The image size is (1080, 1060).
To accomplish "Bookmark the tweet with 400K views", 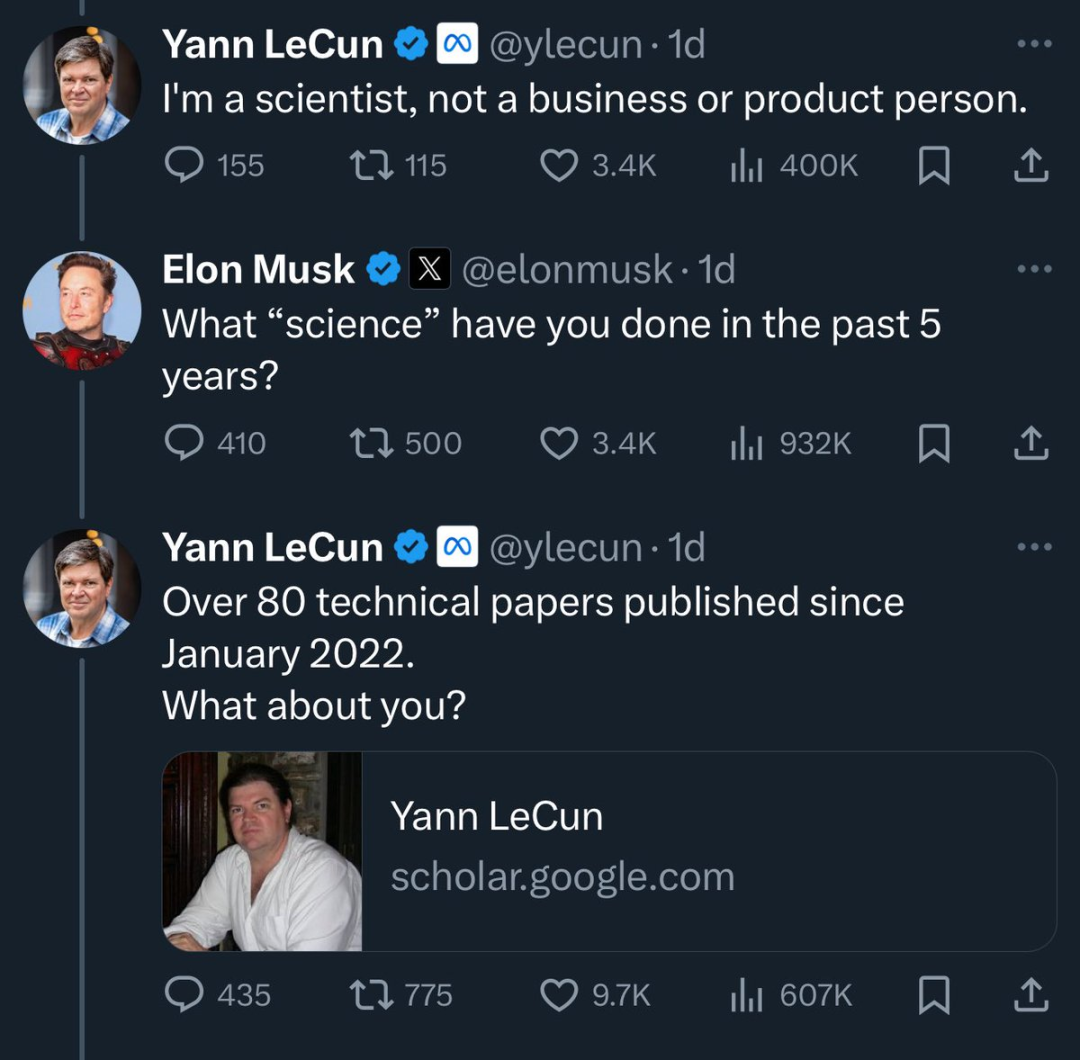I will 935,165.
